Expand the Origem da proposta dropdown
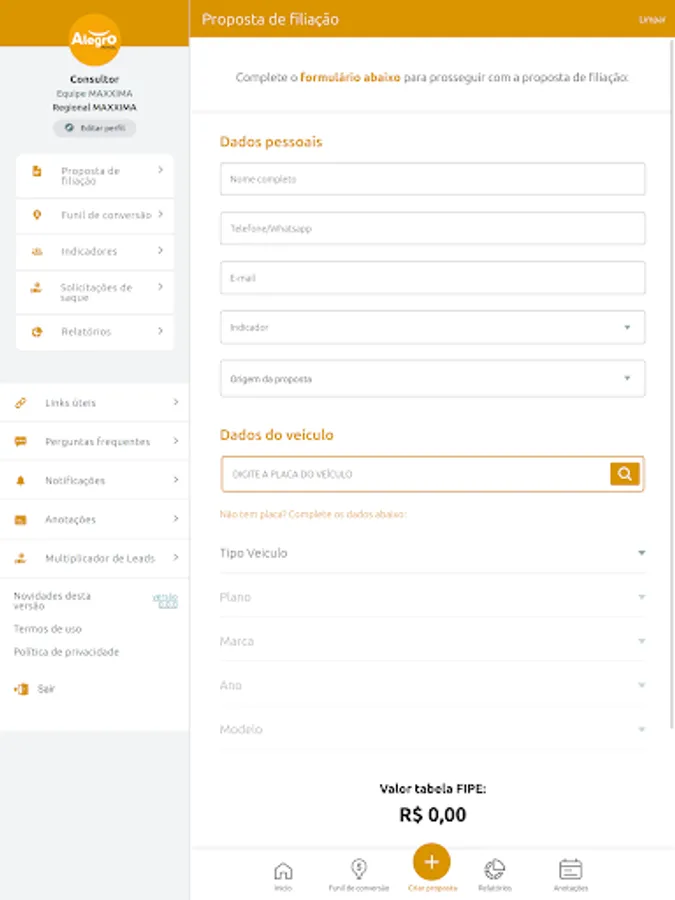Viewport: 675px width, 900px height. pos(432,379)
